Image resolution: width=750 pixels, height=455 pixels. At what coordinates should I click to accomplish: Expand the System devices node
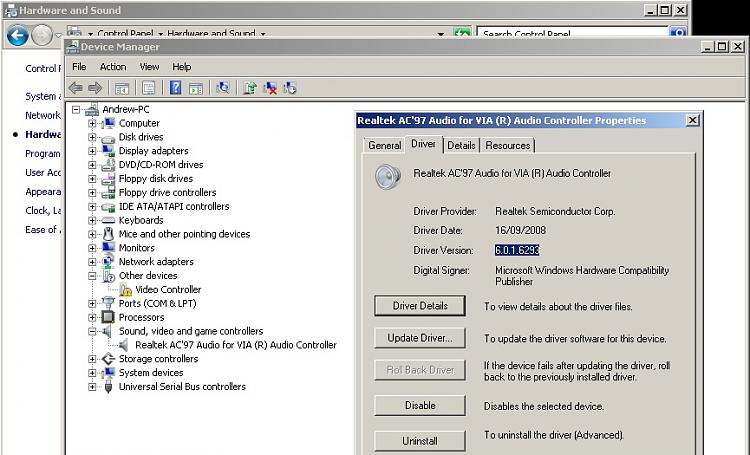[92, 373]
